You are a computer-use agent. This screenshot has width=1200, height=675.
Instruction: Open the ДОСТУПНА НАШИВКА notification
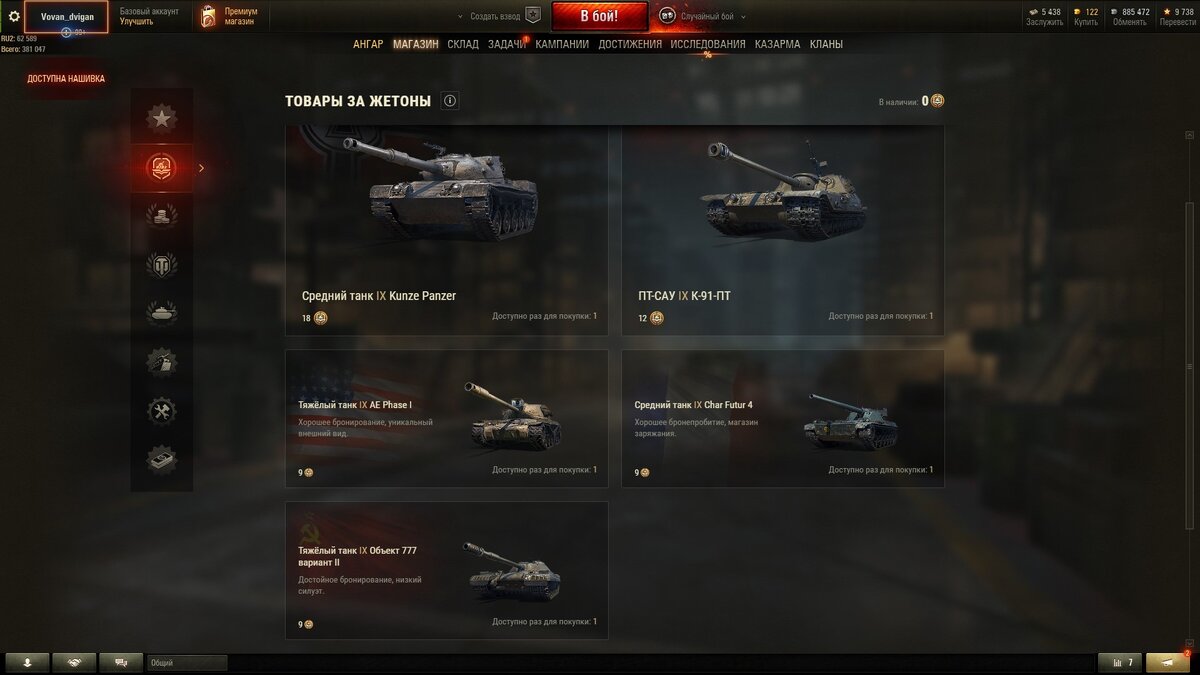pos(66,79)
